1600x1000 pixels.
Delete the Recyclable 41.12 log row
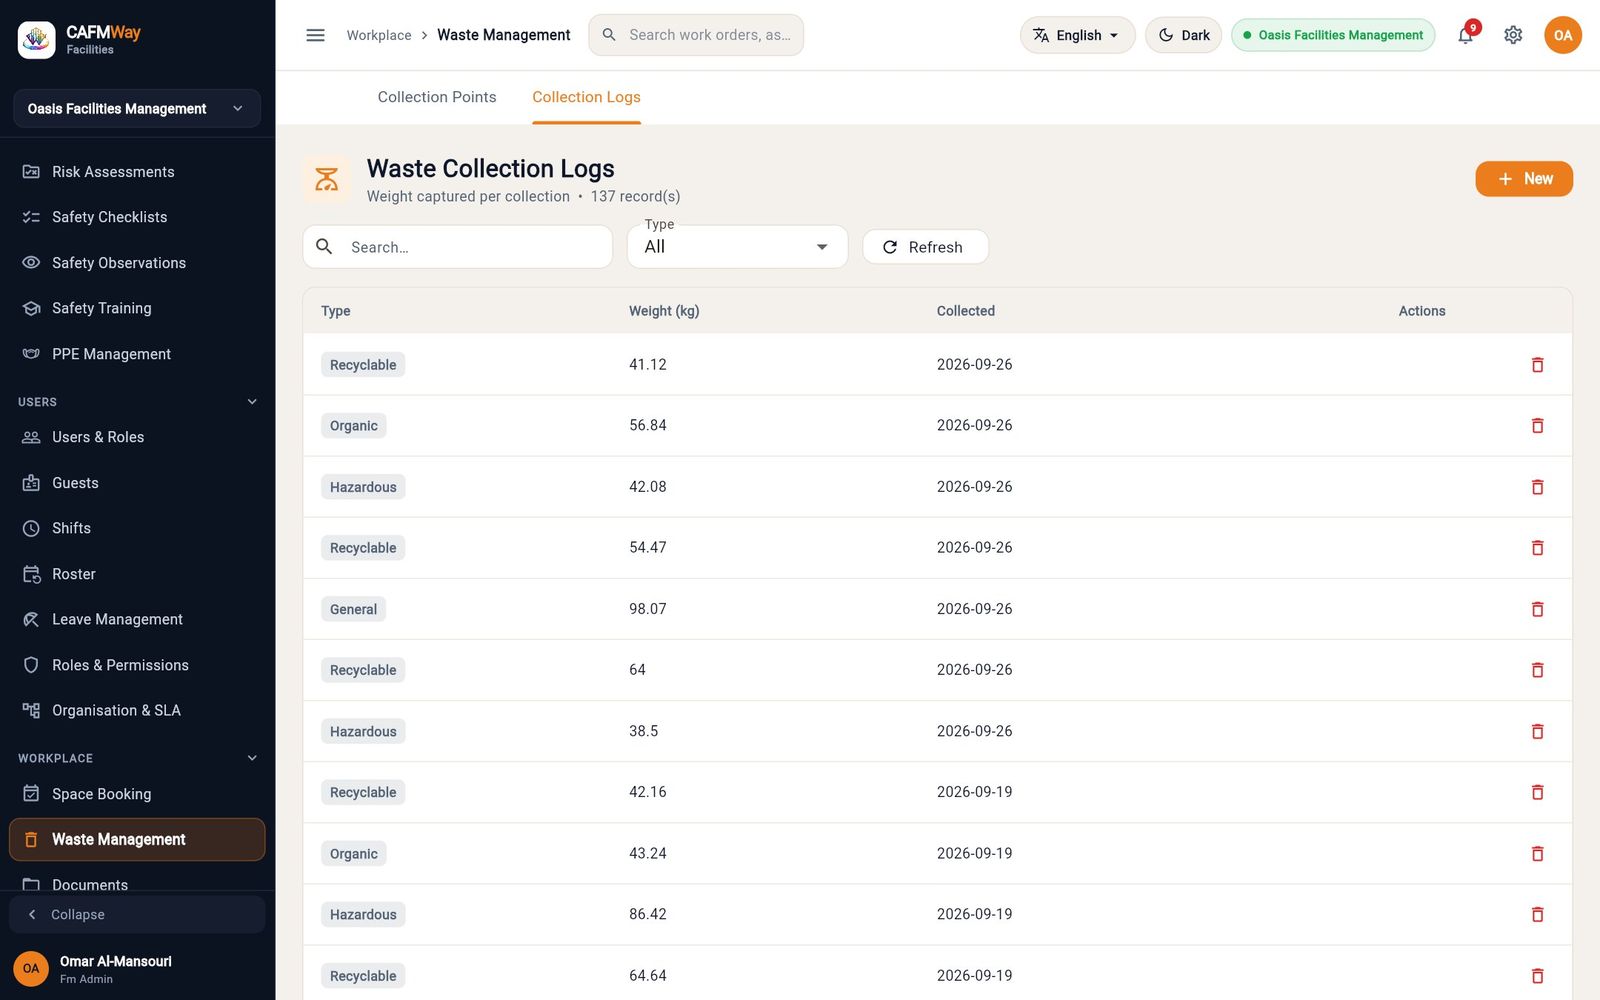[x=1537, y=365]
